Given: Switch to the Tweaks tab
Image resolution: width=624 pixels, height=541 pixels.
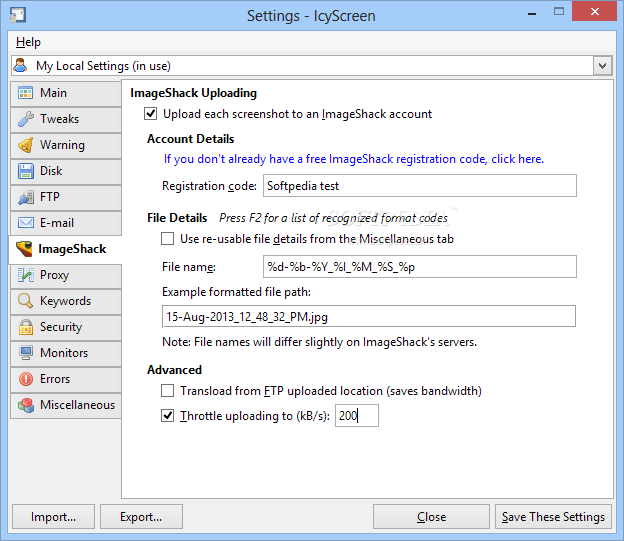Looking at the screenshot, I should [x=66, y=119].
